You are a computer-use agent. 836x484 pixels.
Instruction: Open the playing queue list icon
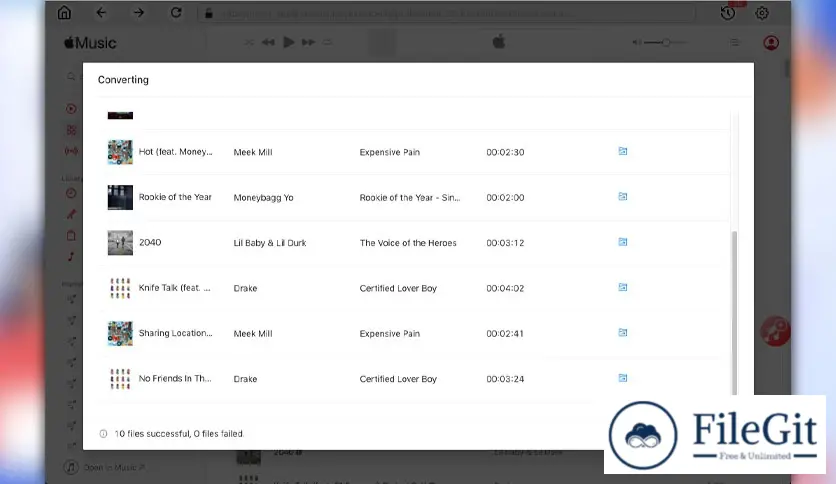pyautogui.click(x=735, y=42)
